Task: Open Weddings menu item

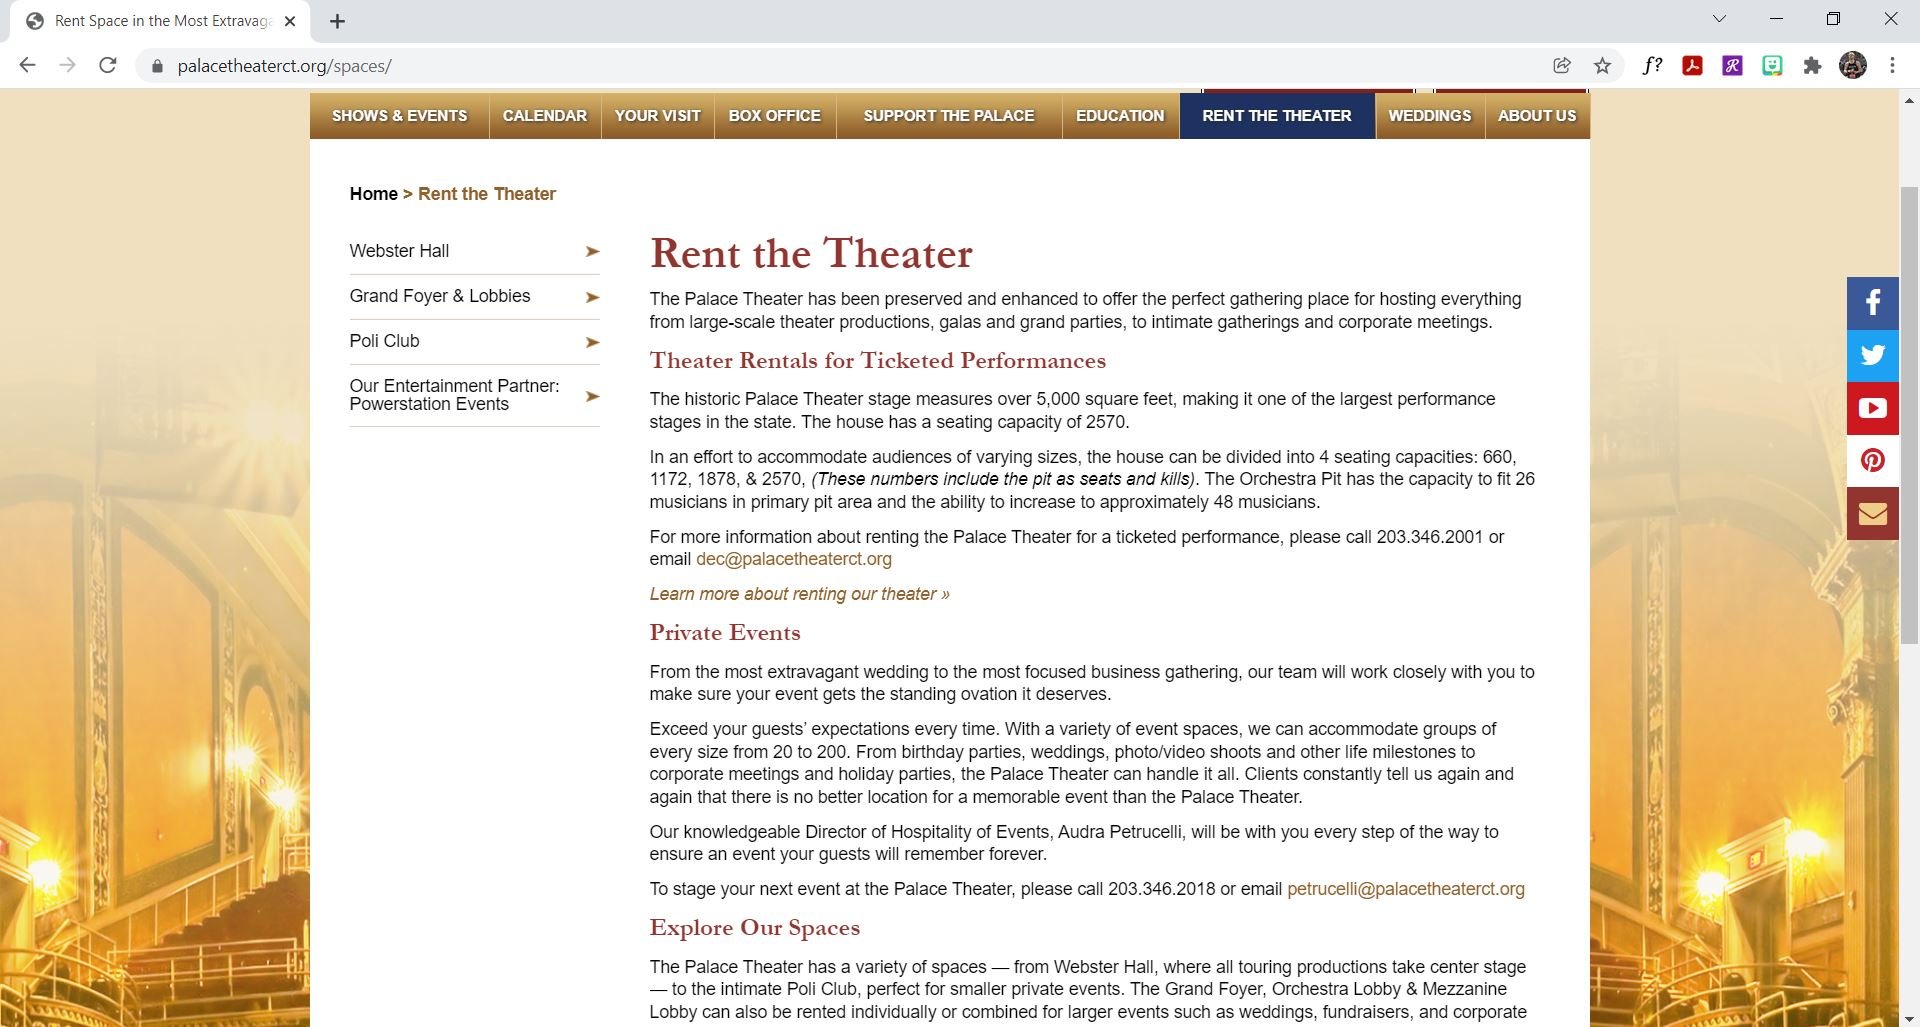Action: [x=1430, y=116]
